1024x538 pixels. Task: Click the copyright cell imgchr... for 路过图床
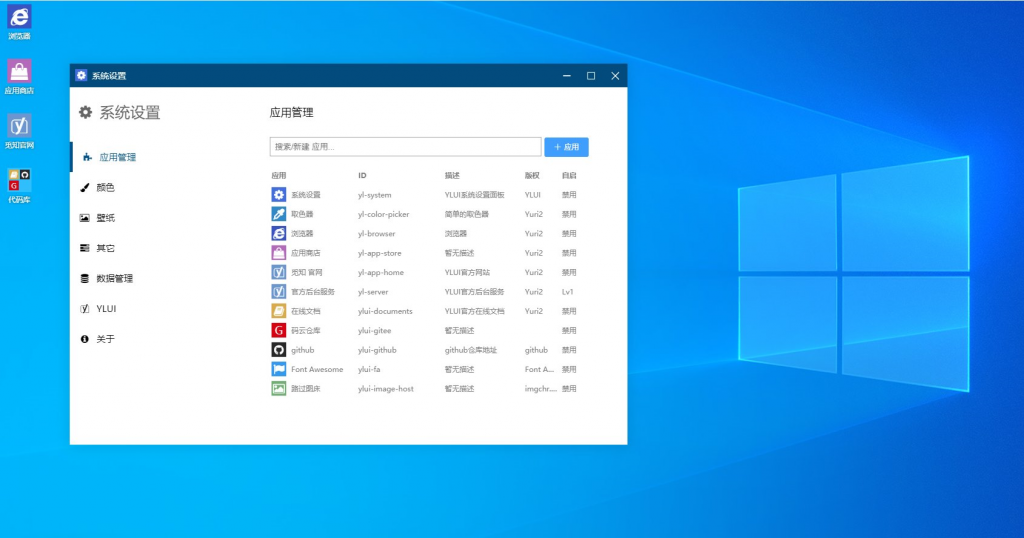[x=541, y=388]
